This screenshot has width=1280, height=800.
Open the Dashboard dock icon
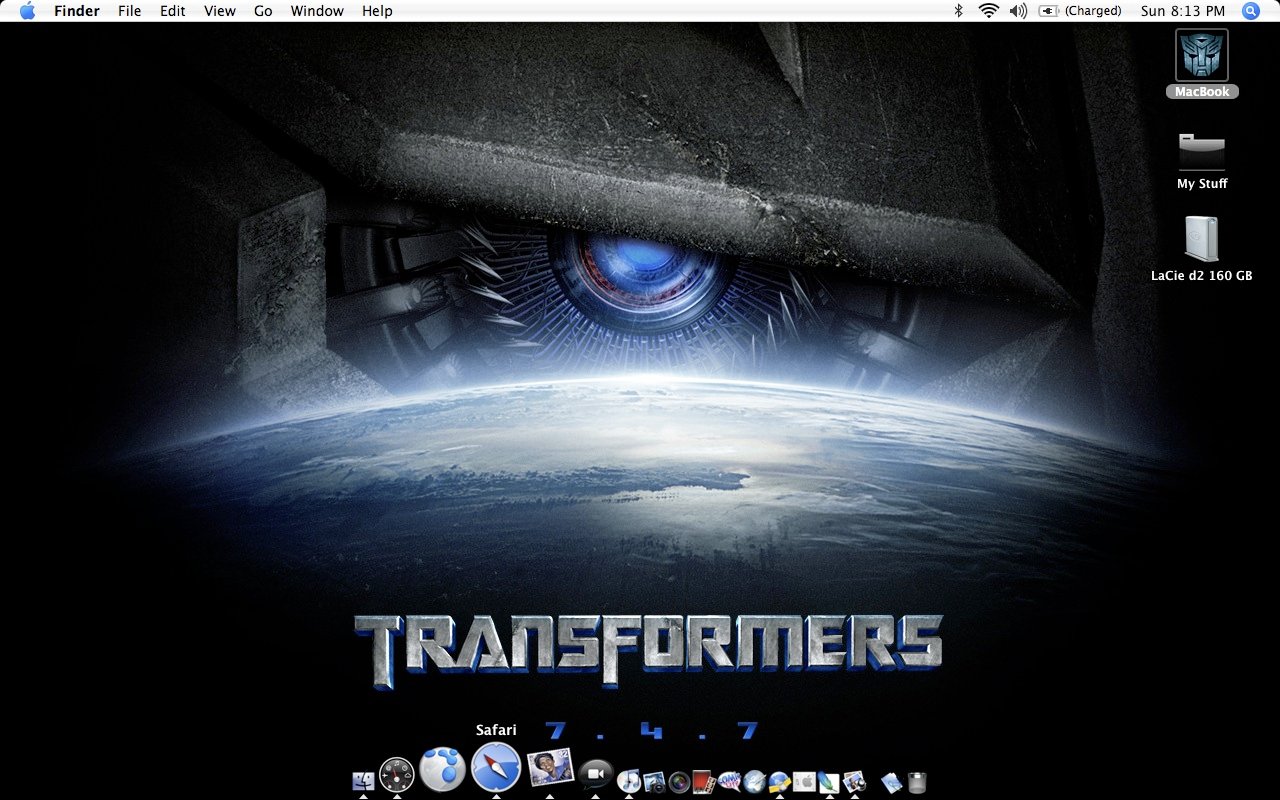[397, 775]
